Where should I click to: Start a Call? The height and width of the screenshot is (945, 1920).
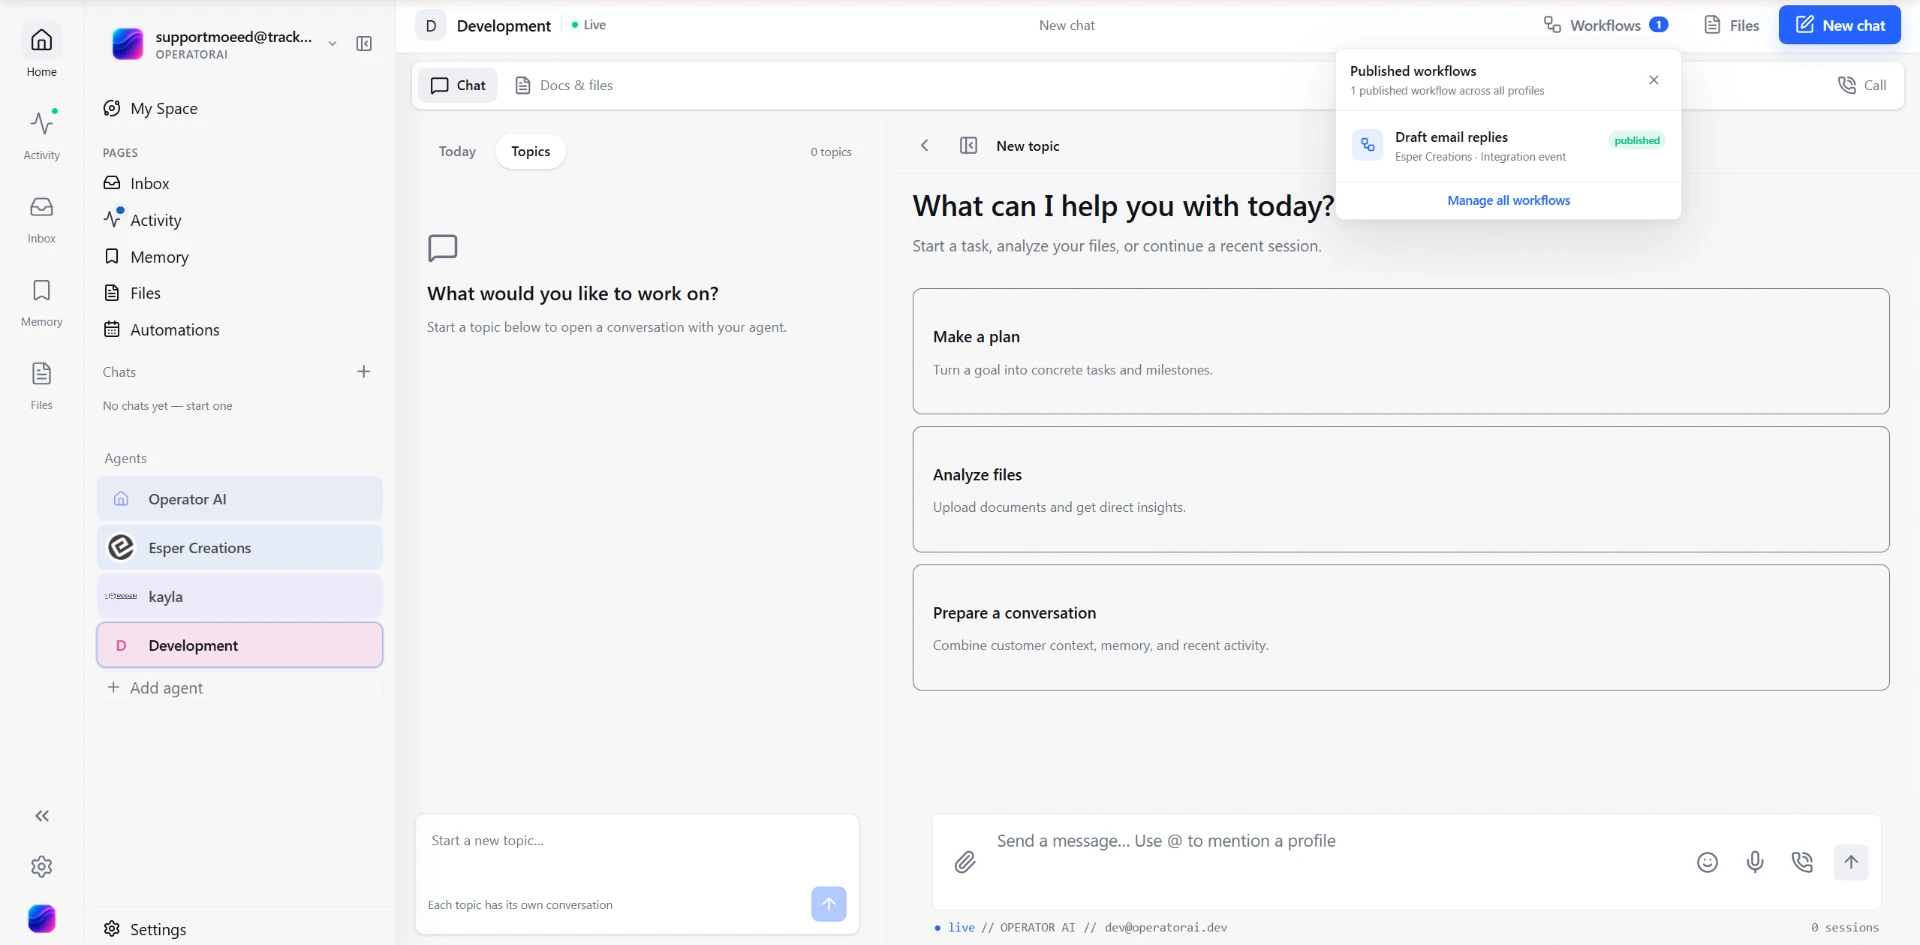1862,85
